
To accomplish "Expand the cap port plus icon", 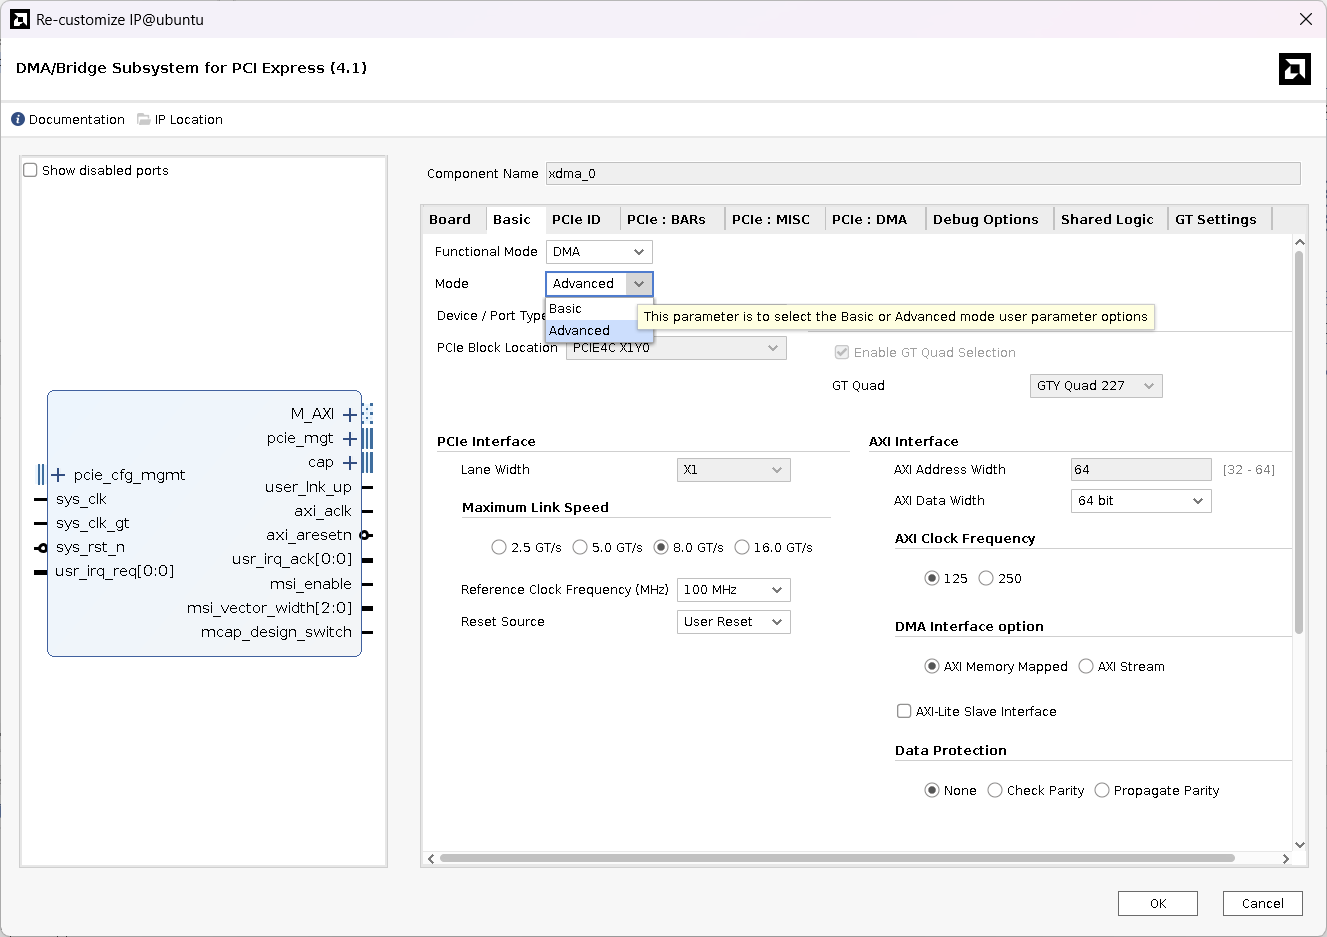I will click(350, 462).
